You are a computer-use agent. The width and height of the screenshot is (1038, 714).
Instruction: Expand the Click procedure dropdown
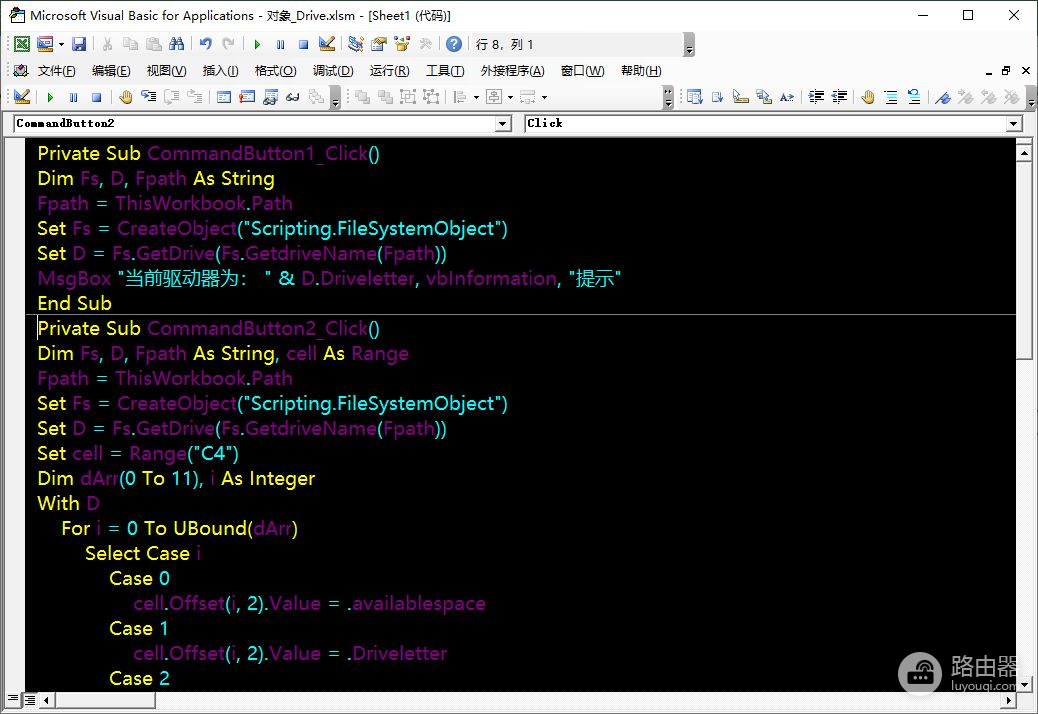click(x=1014, y=123)
